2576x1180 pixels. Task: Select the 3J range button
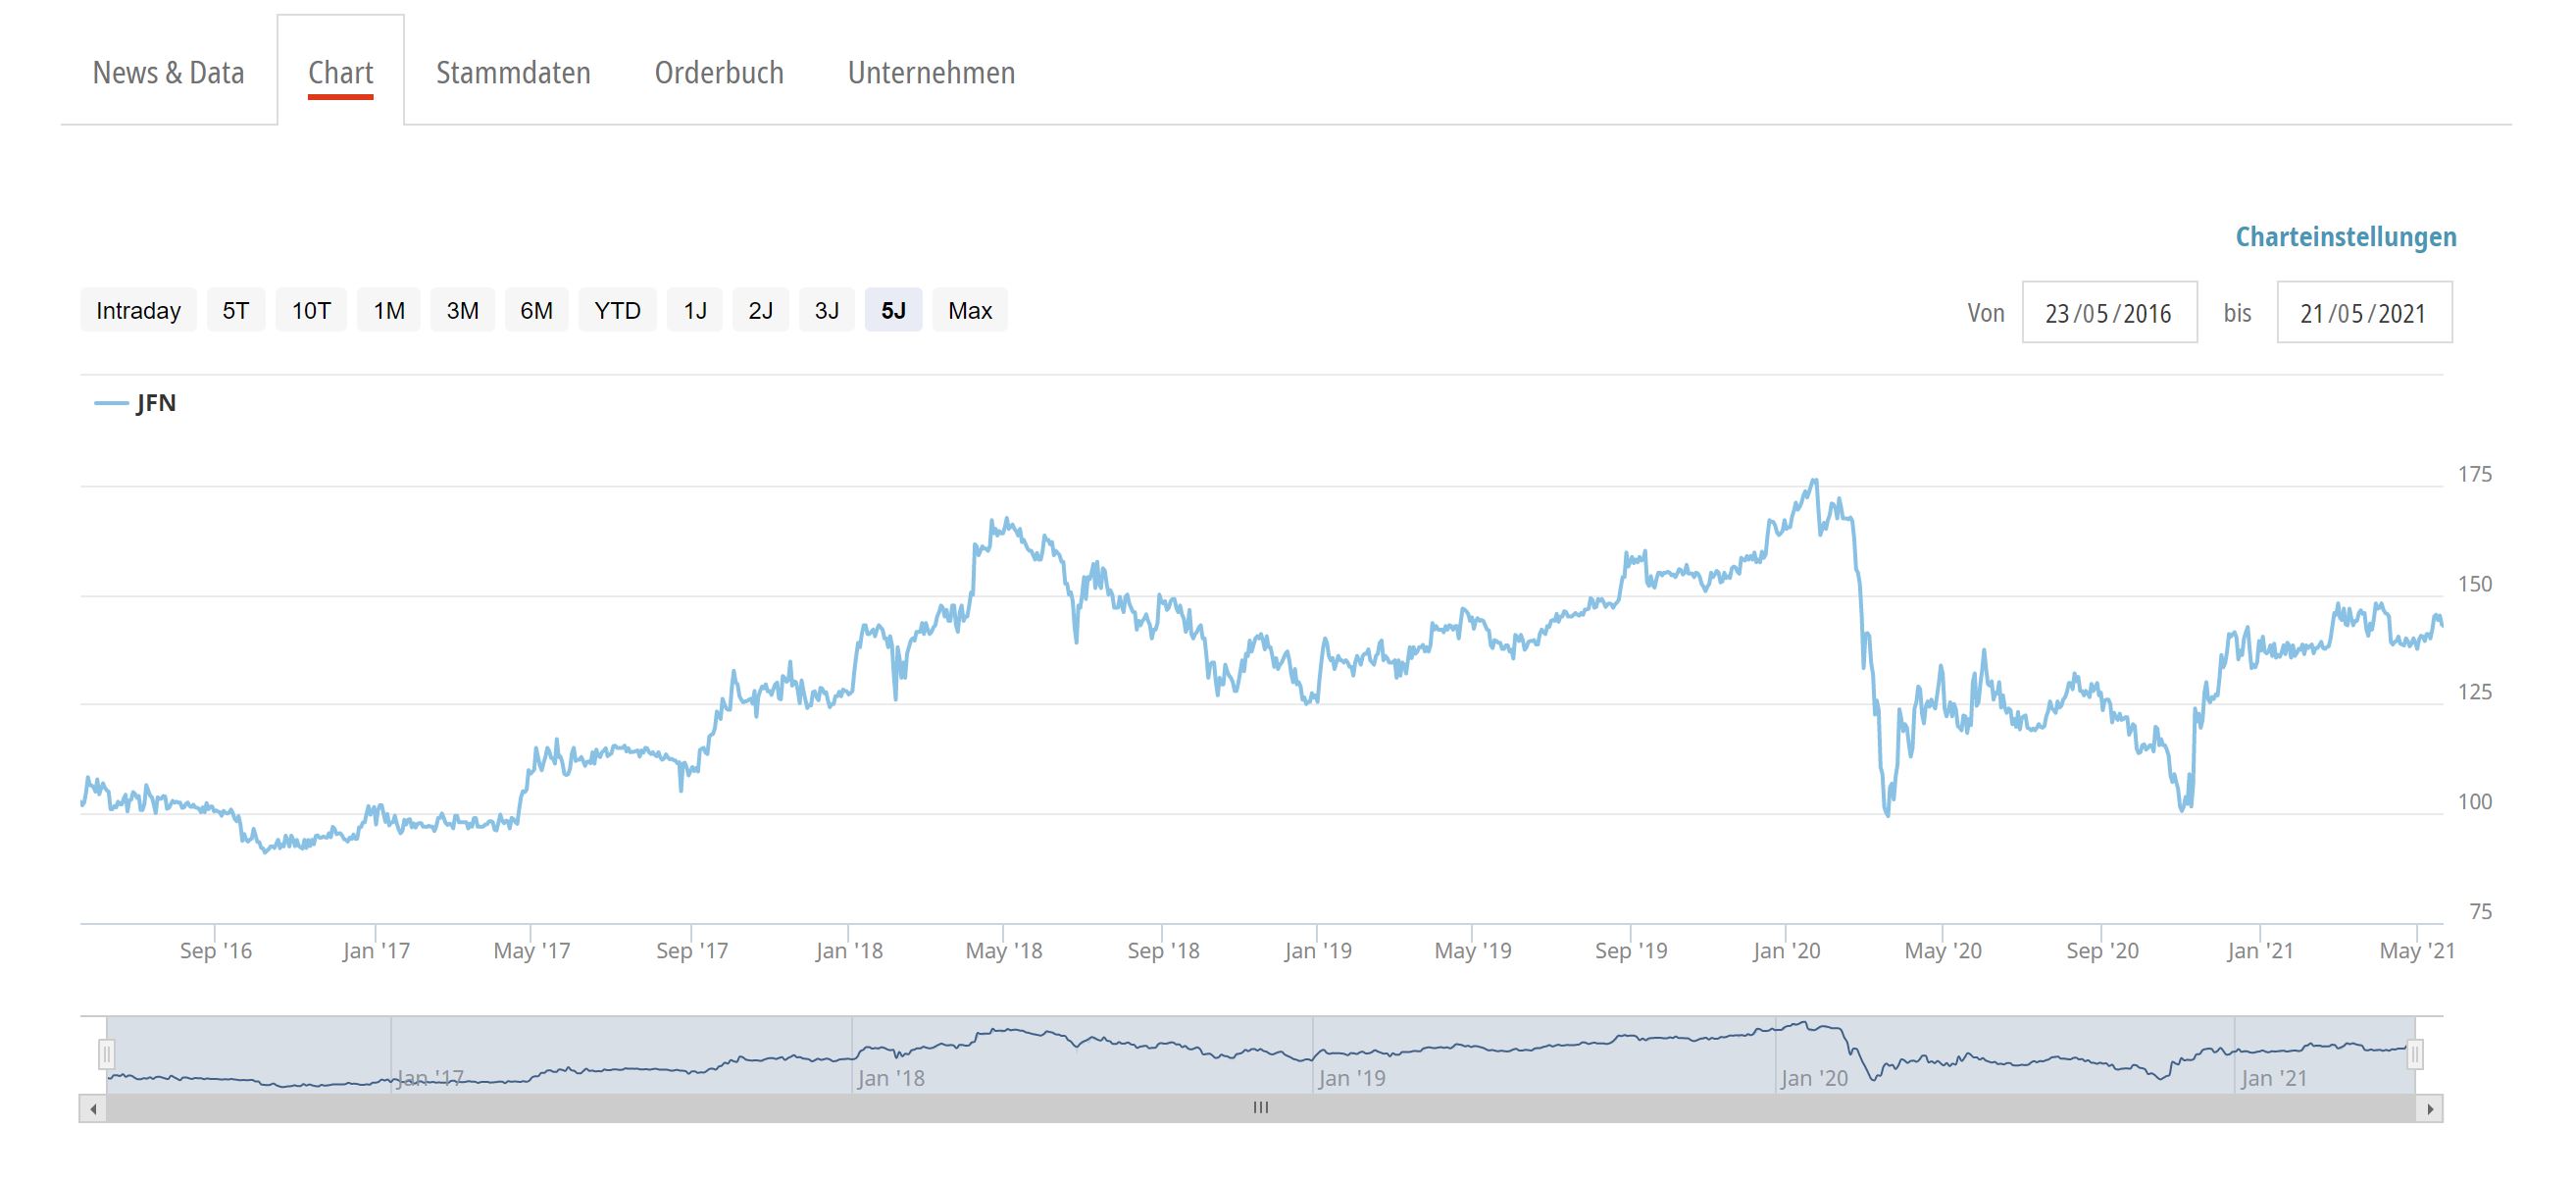[x=826, y=311]
